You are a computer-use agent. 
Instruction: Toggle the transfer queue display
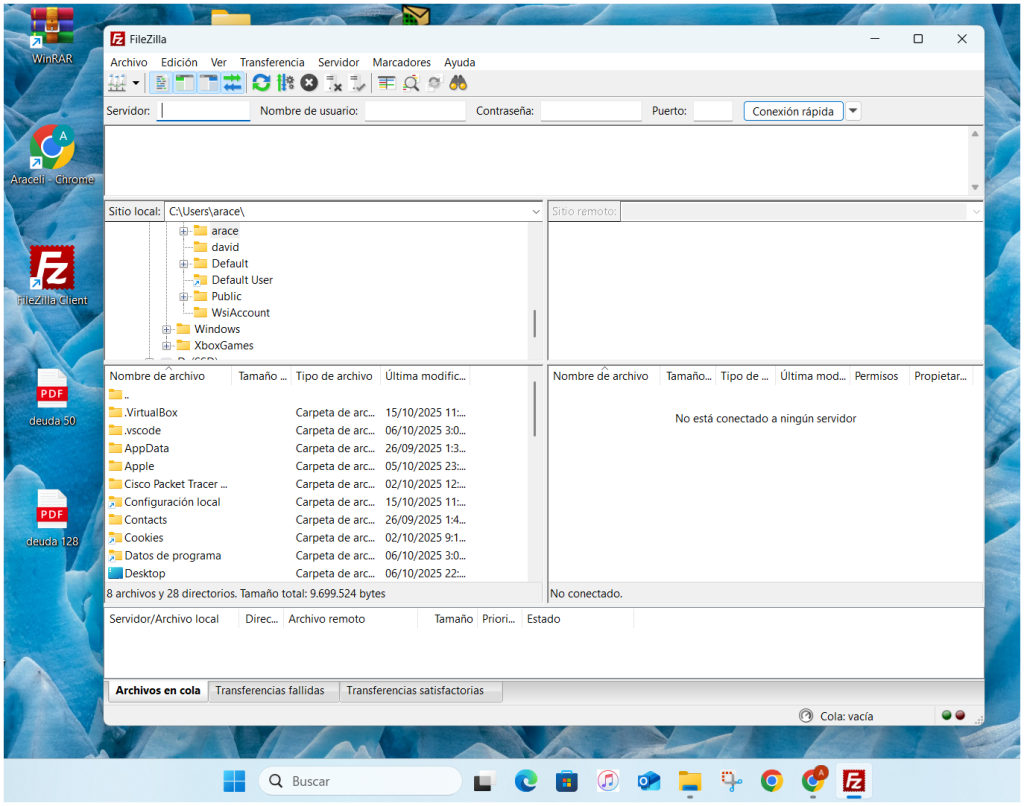232,83
